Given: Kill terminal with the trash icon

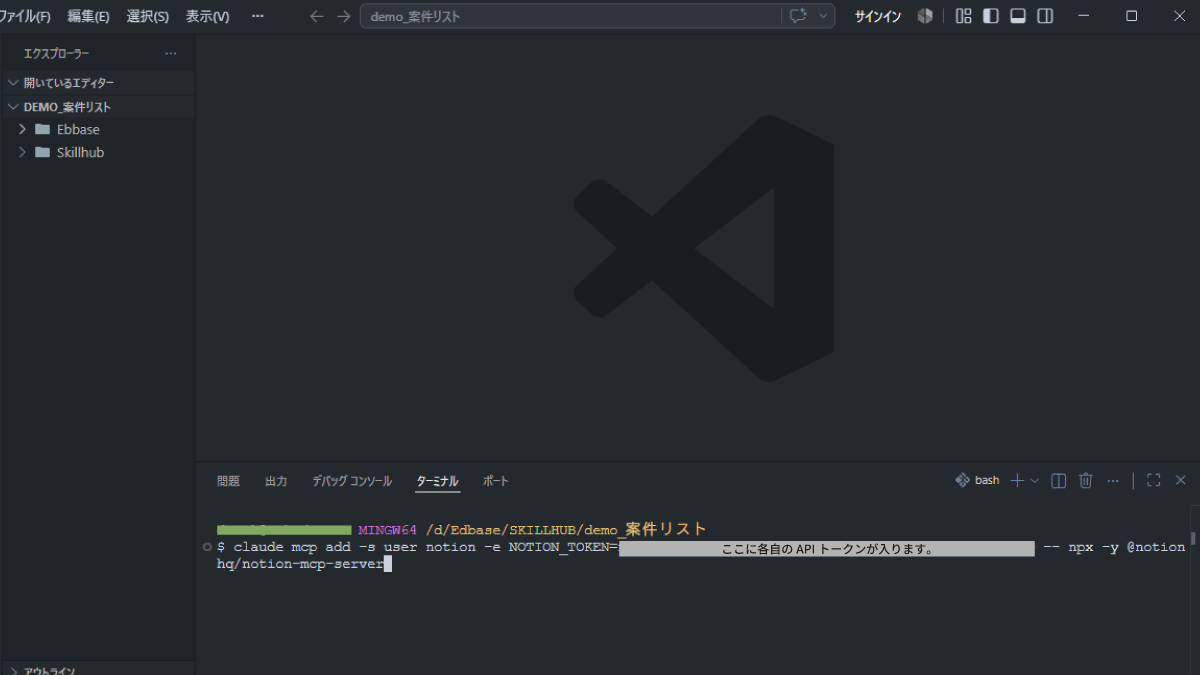Looking at the screenshot, I should [1086, 480].
